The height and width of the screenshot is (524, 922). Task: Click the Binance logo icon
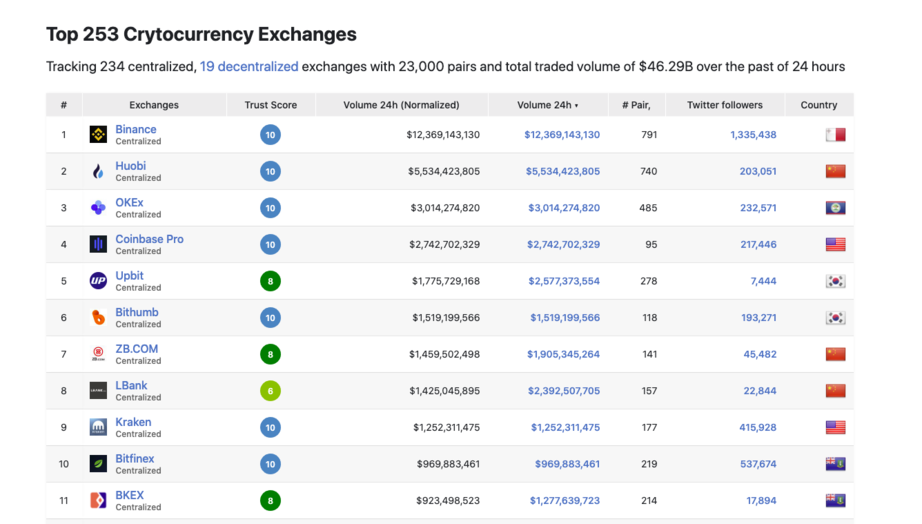coord(98,135)
